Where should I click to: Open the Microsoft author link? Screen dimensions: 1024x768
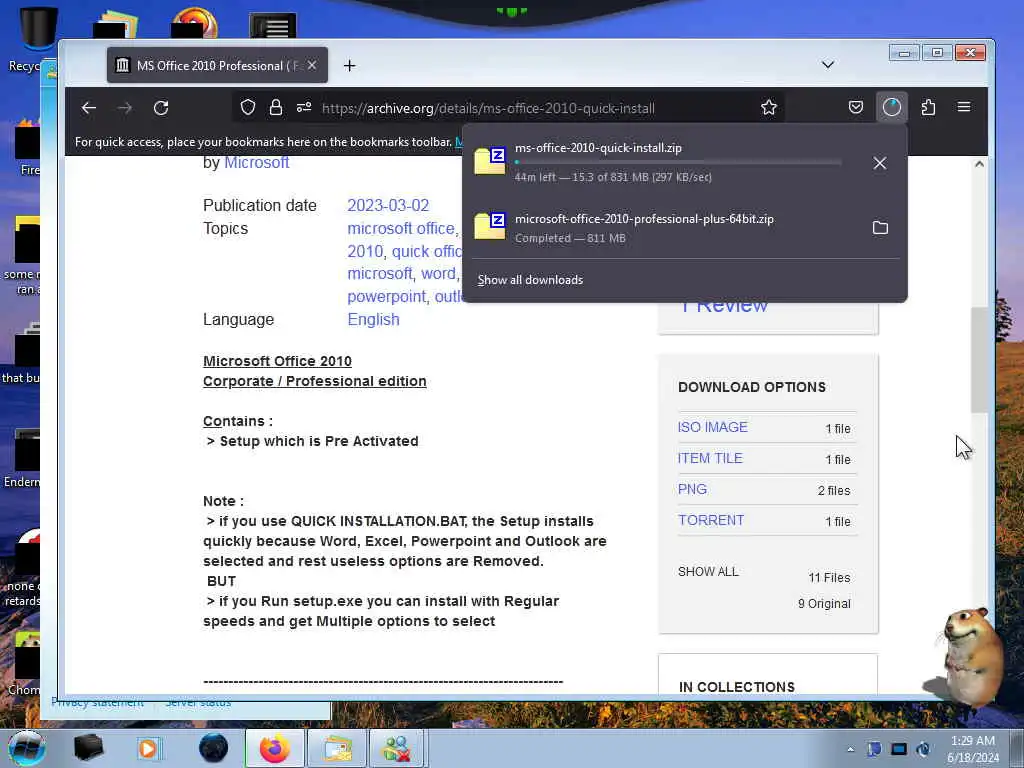257,163
